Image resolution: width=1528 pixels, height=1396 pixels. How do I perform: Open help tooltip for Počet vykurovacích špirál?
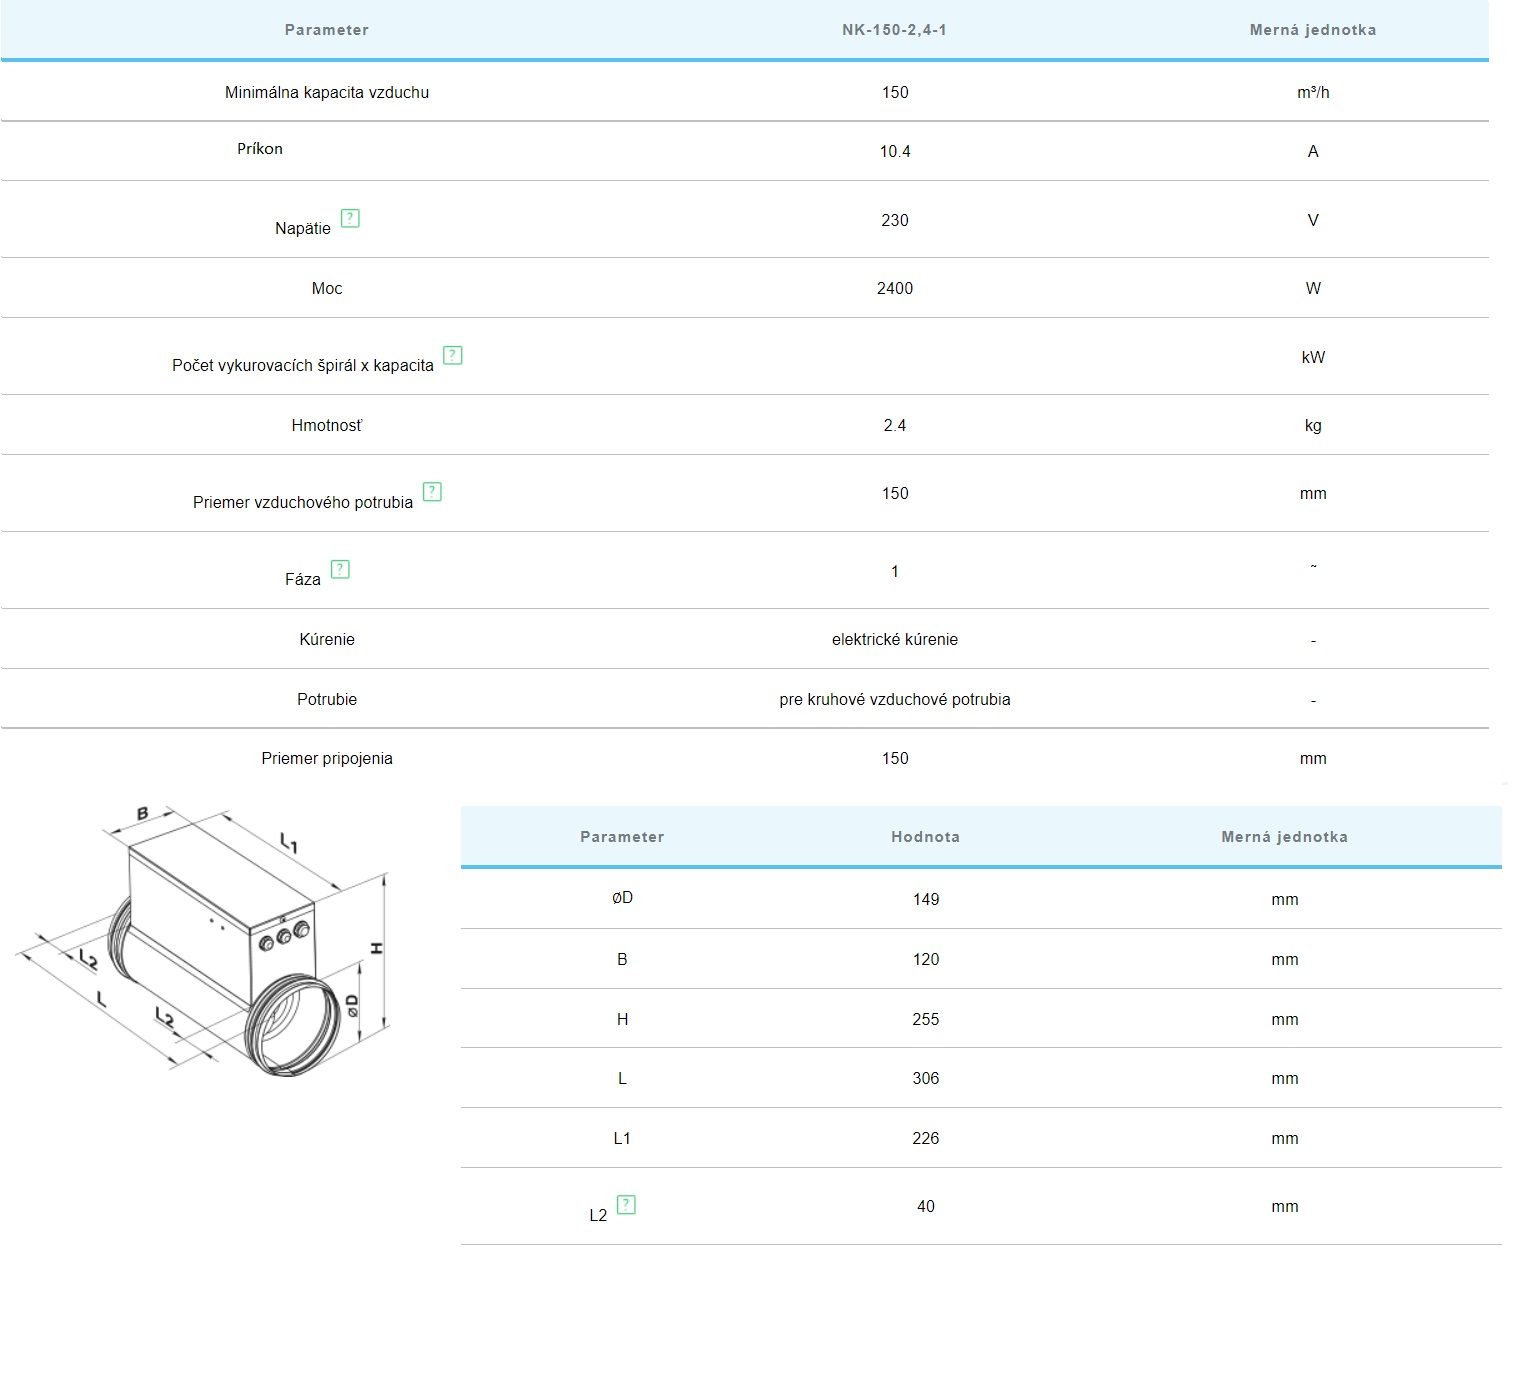452,355
